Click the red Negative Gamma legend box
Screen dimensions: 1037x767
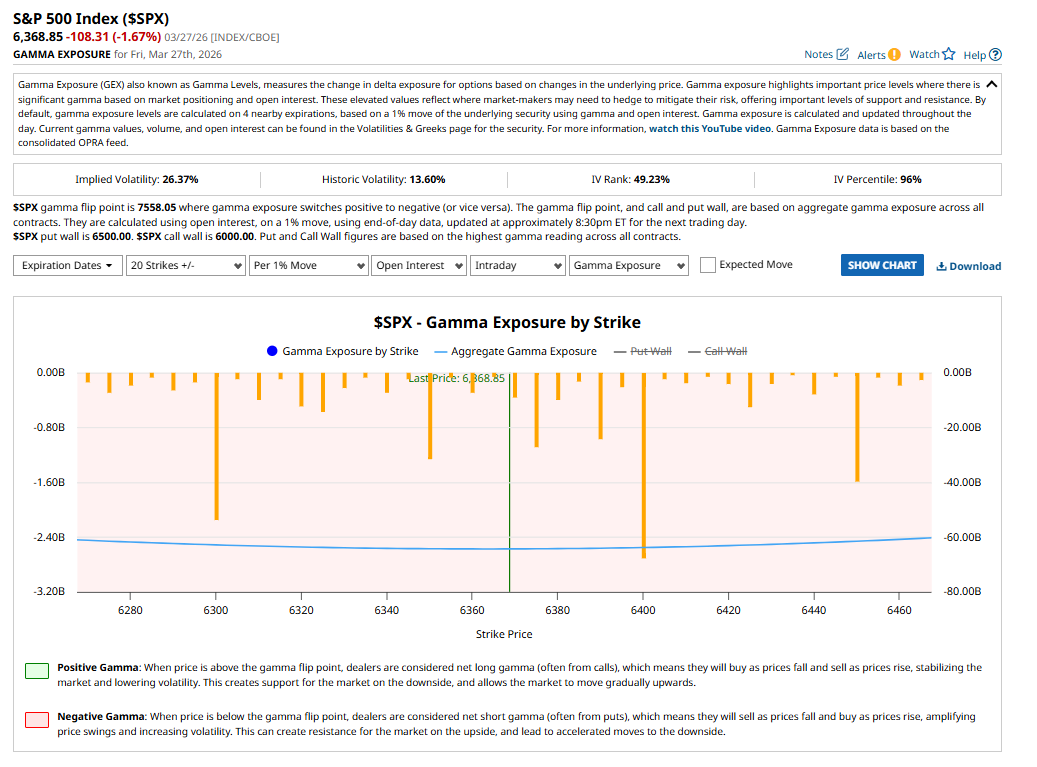[x=36, y=720]
